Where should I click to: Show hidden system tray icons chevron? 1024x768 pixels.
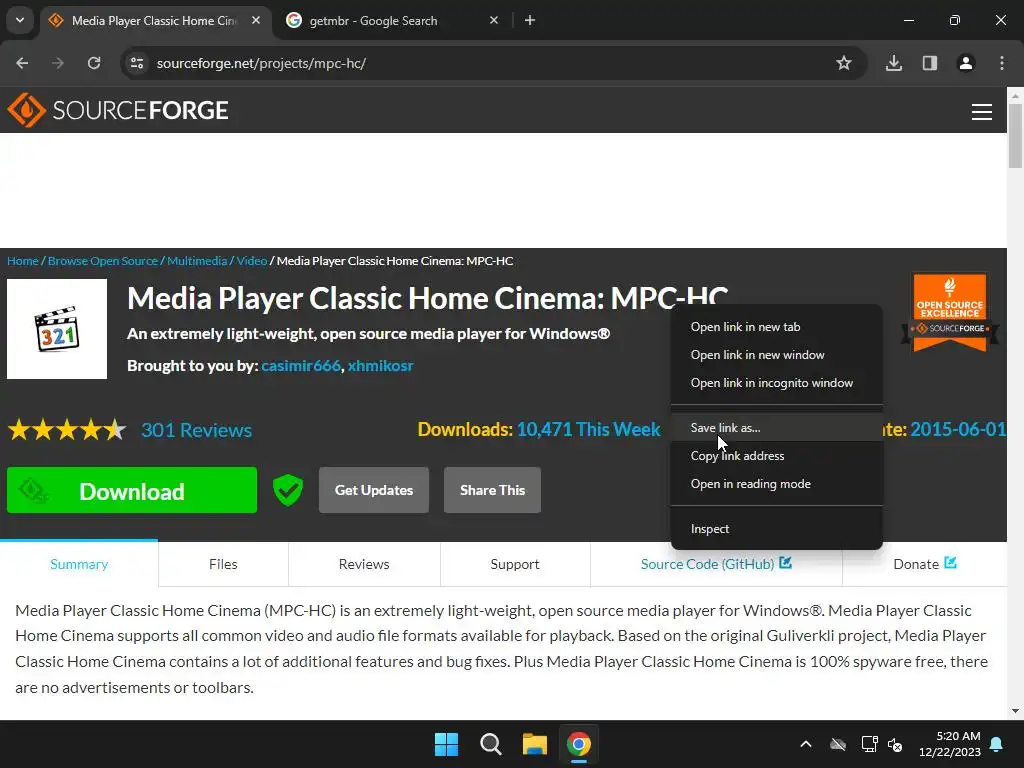click(x=806, y=744)
